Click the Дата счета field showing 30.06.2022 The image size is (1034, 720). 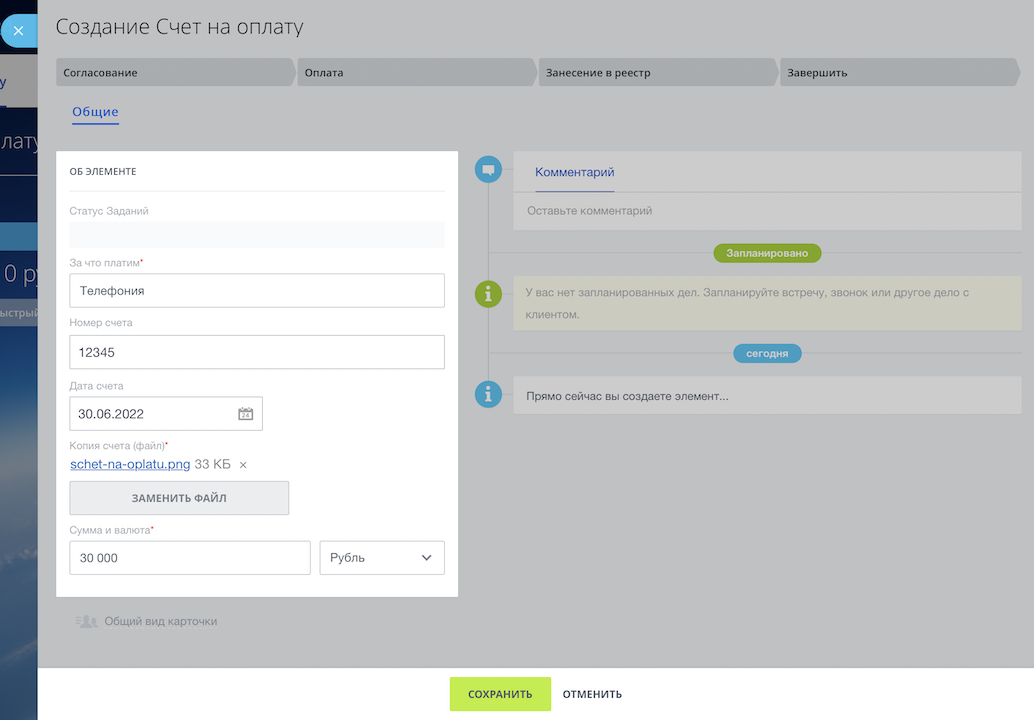[166, 414]
